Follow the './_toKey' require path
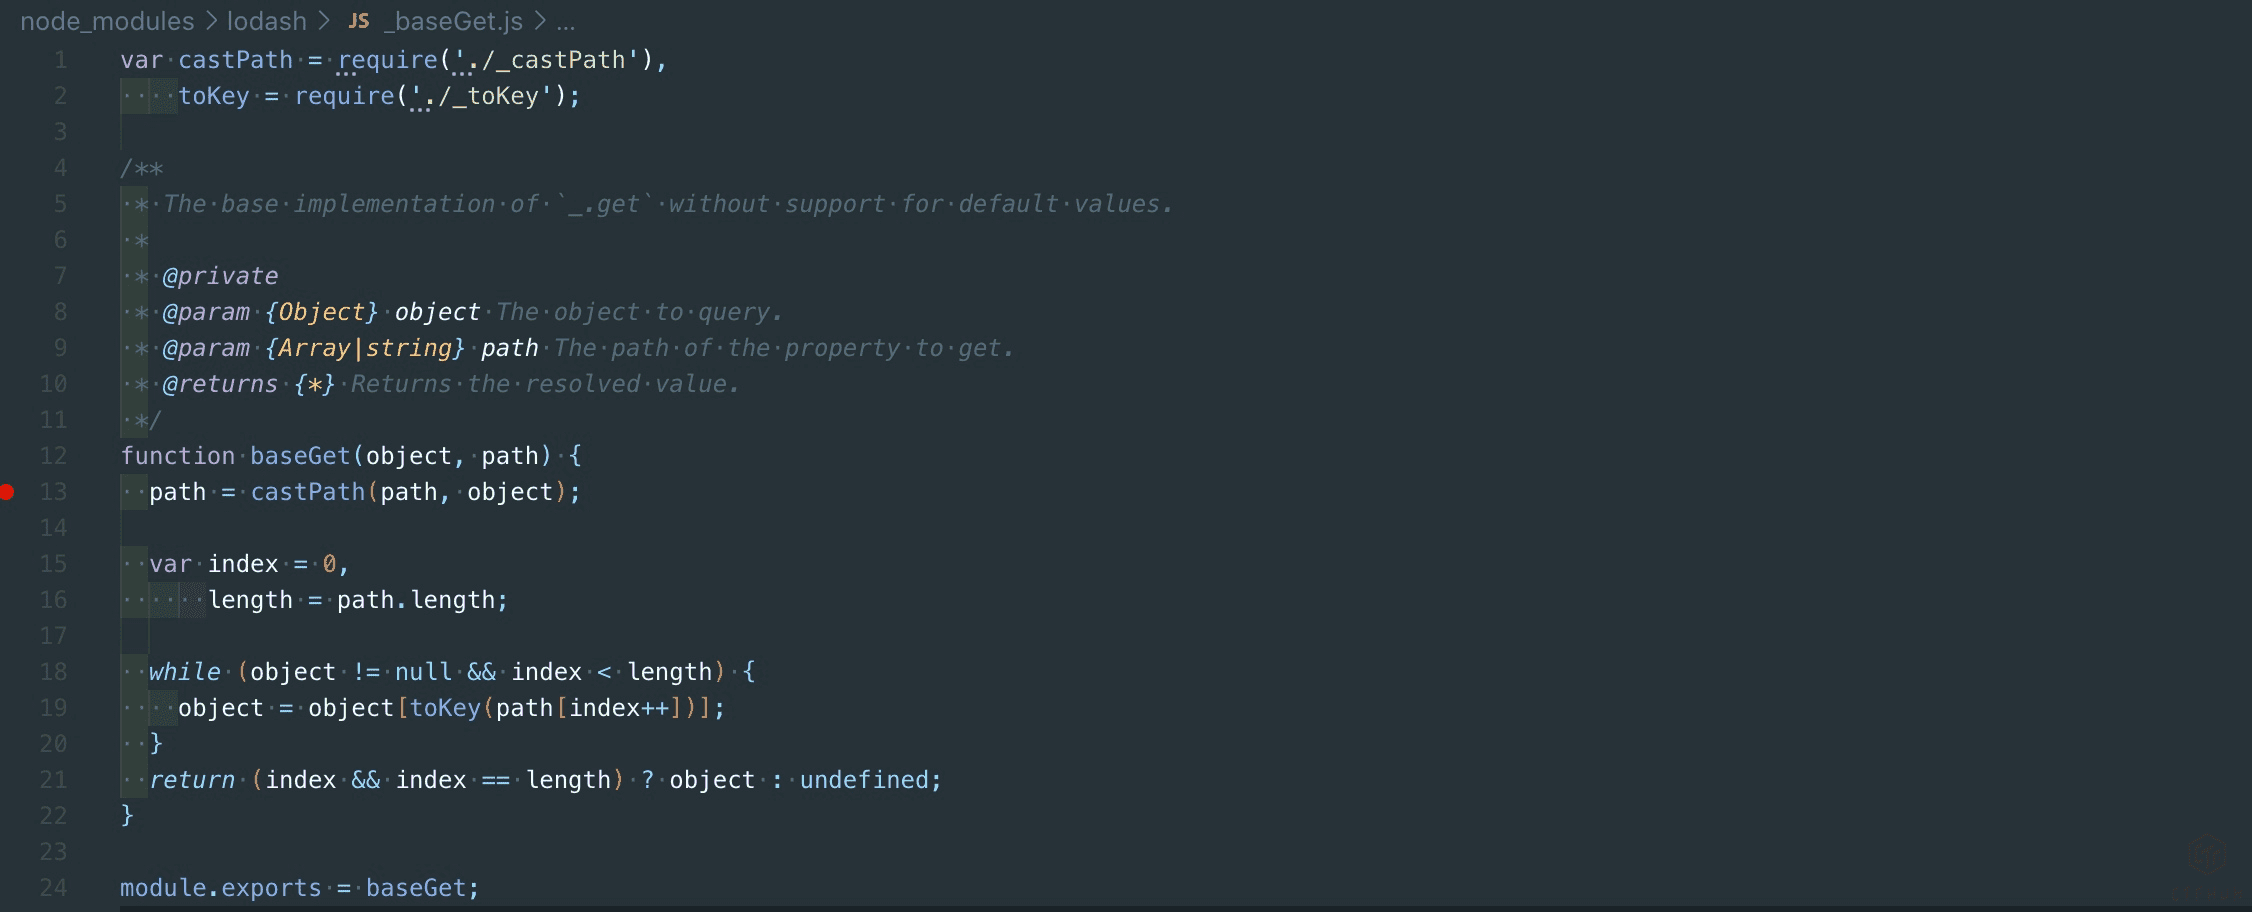 [482, 96]
